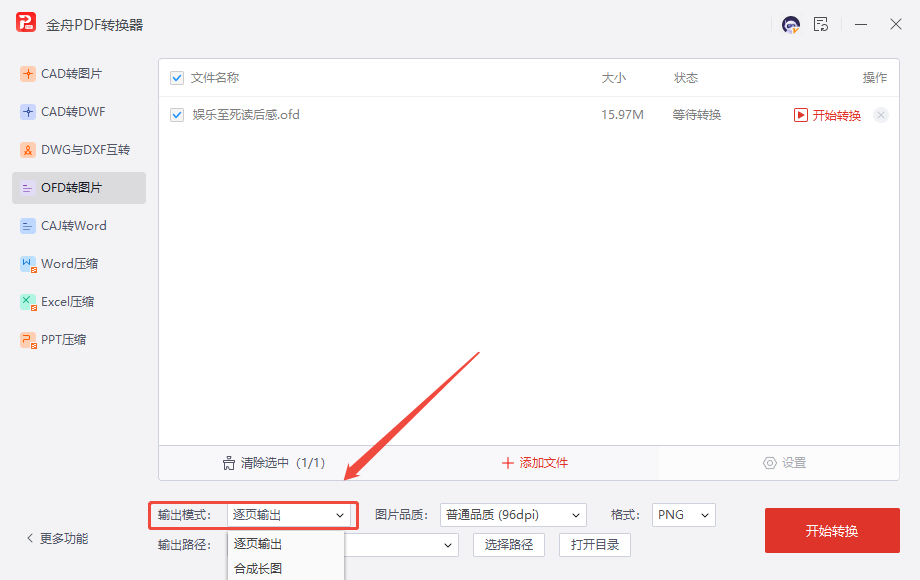The height and width of the screenshot is (580, 920).
Task: Uncheck the 娱乐至死读后感.ofd file checkbox
Action: [177, 115]
